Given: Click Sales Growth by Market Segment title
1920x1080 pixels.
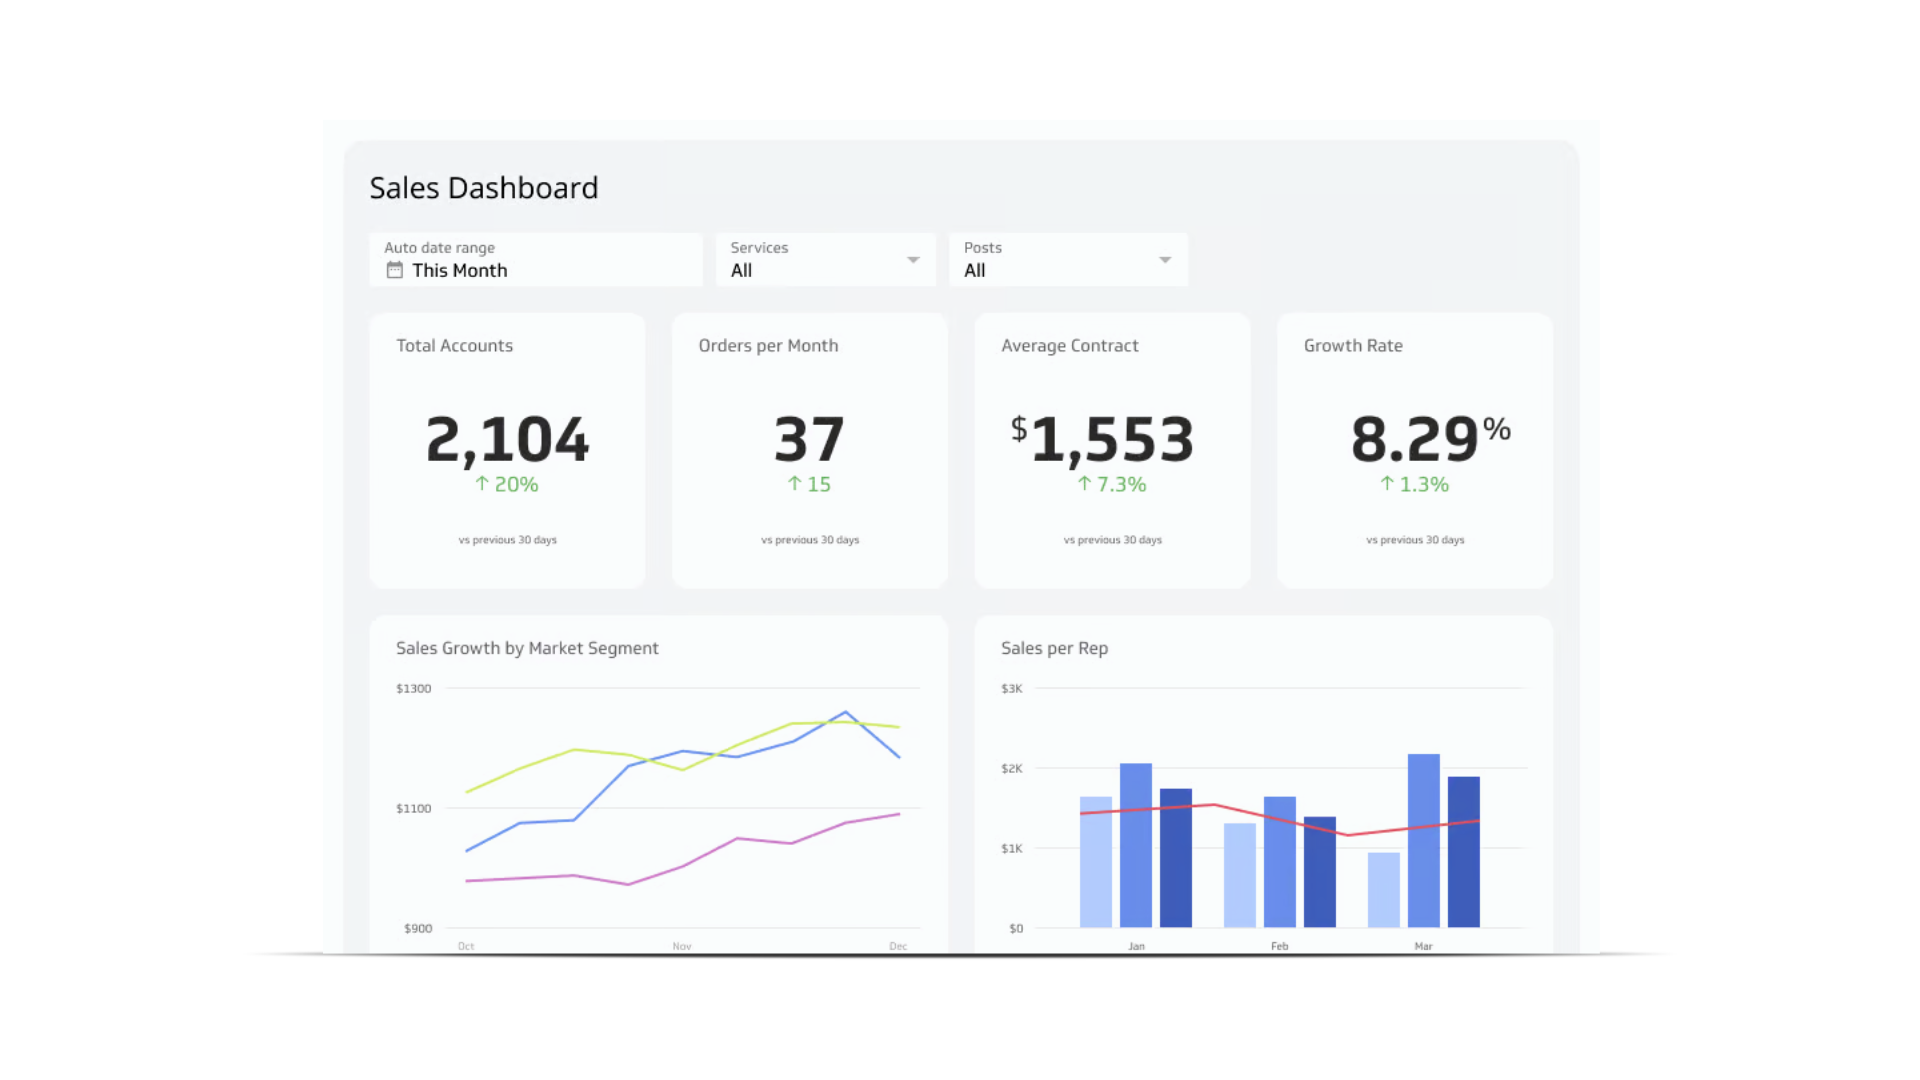Looking at the screenshot, I should pos(527,648).
